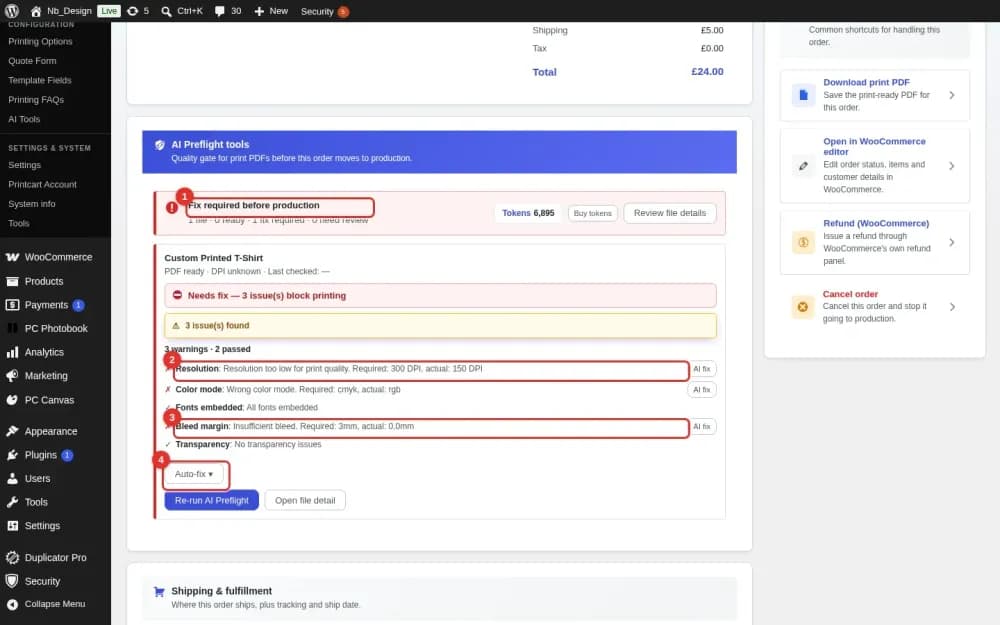
Task: Click chevron for Open in WooCommerce editor
Action: coord(952,166)
